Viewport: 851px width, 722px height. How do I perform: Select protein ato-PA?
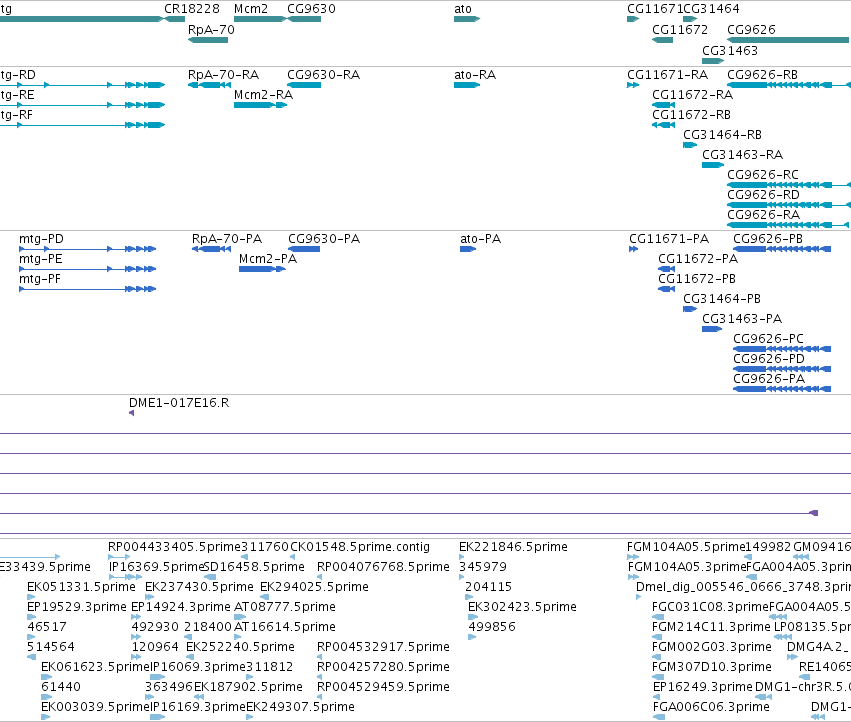[480, 239]
